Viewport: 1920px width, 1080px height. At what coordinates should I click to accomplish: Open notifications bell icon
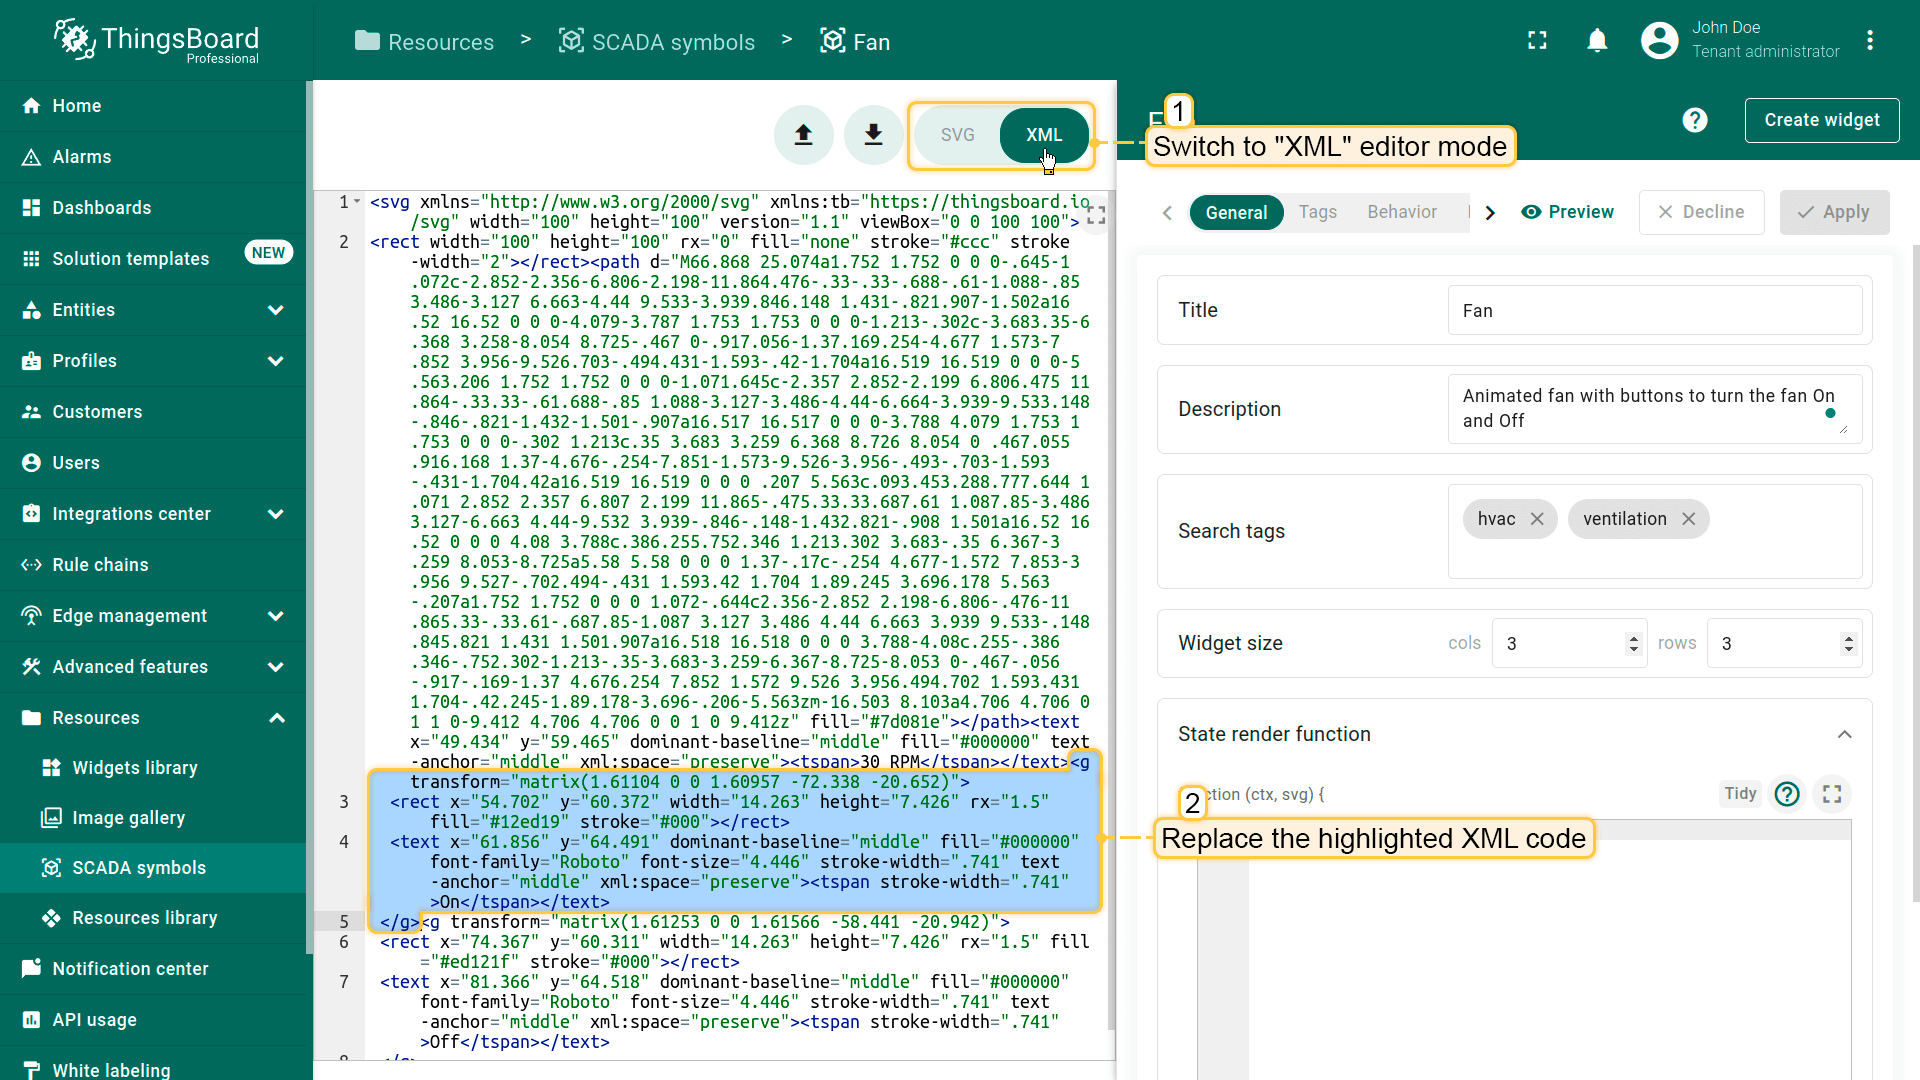coord(1597,41)
